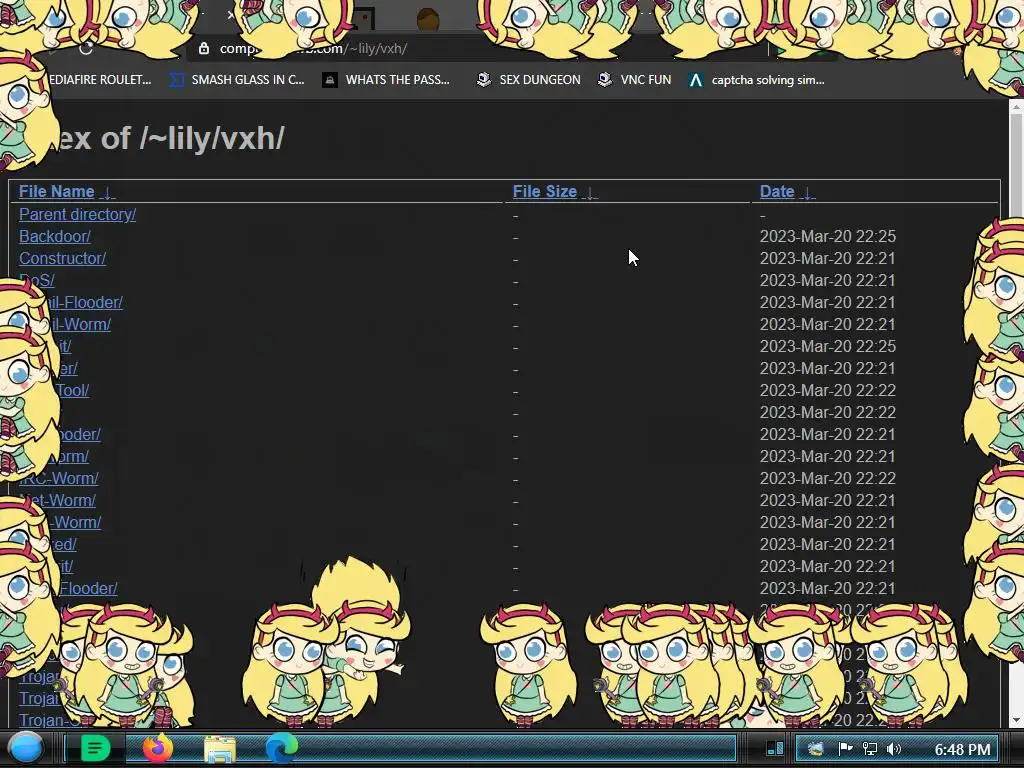Open the green chat app on taskbar

click(x=95, y=748)
